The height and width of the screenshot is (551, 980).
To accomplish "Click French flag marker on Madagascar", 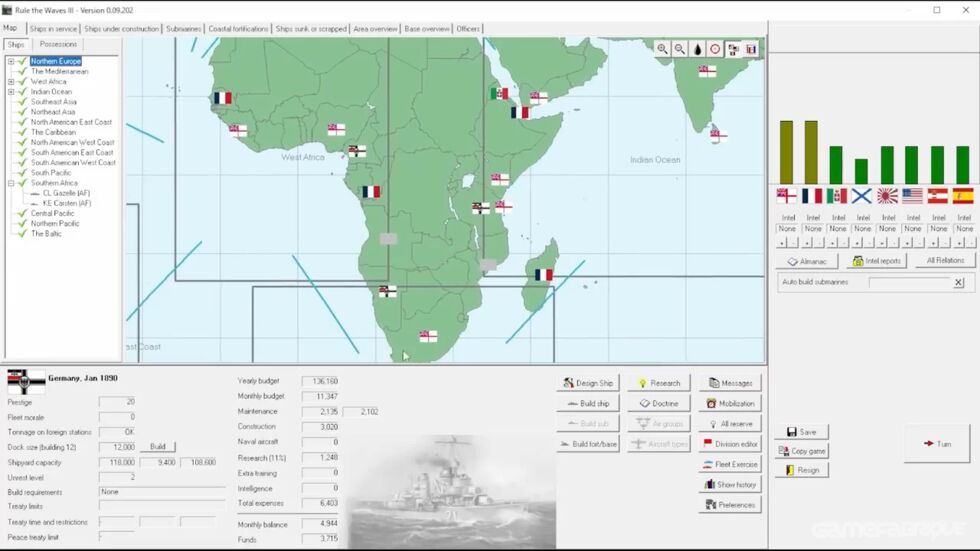I will 543,275.
